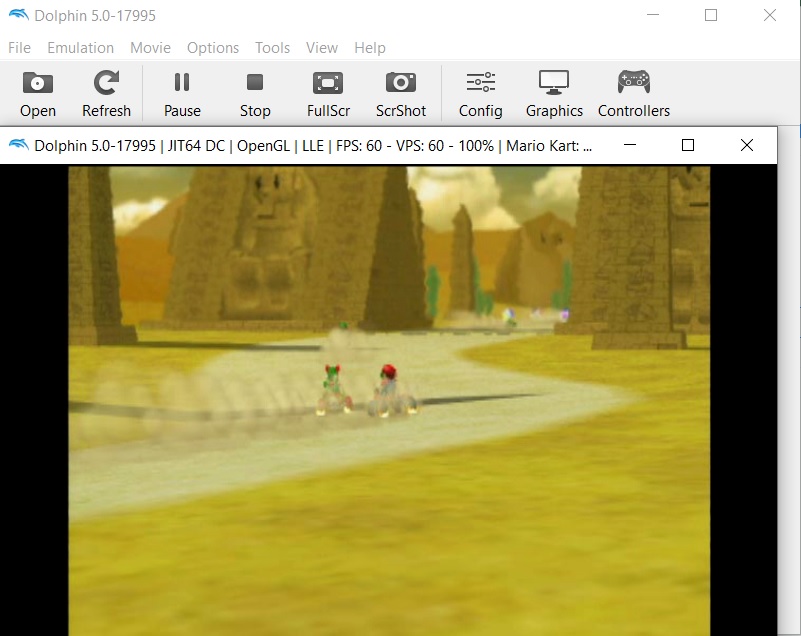Screen dimensions: 801x636
Task: Open Controllers settings
Action: pos(634,94)
